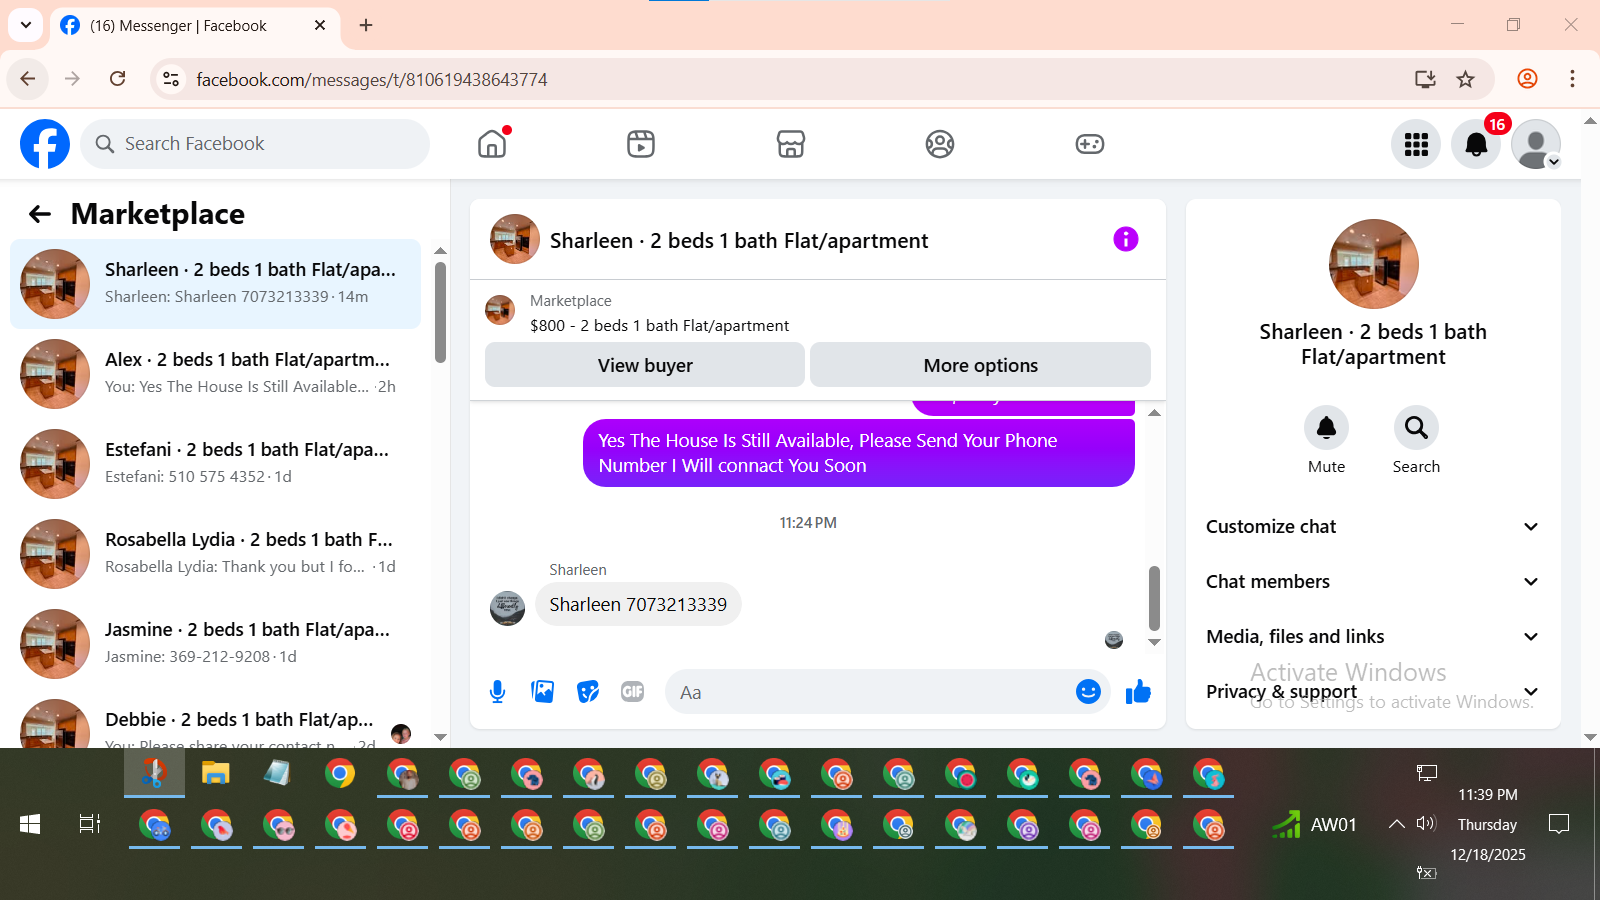The image size is (1600, 900).
Task: Go back using Marketplace back arrow
Action: pyautogui.click(x=40, y=214)
